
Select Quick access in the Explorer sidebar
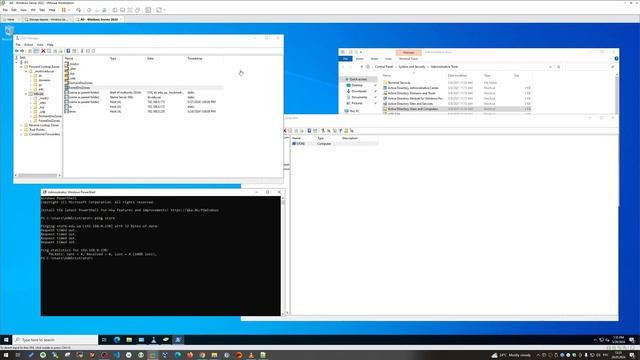[358, 79]
